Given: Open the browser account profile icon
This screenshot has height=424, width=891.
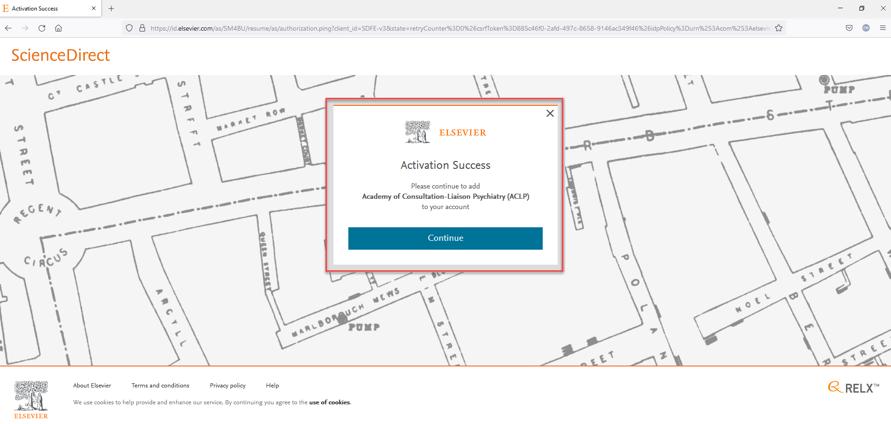Looking at the screenshot, I should (x=866, y=28).
